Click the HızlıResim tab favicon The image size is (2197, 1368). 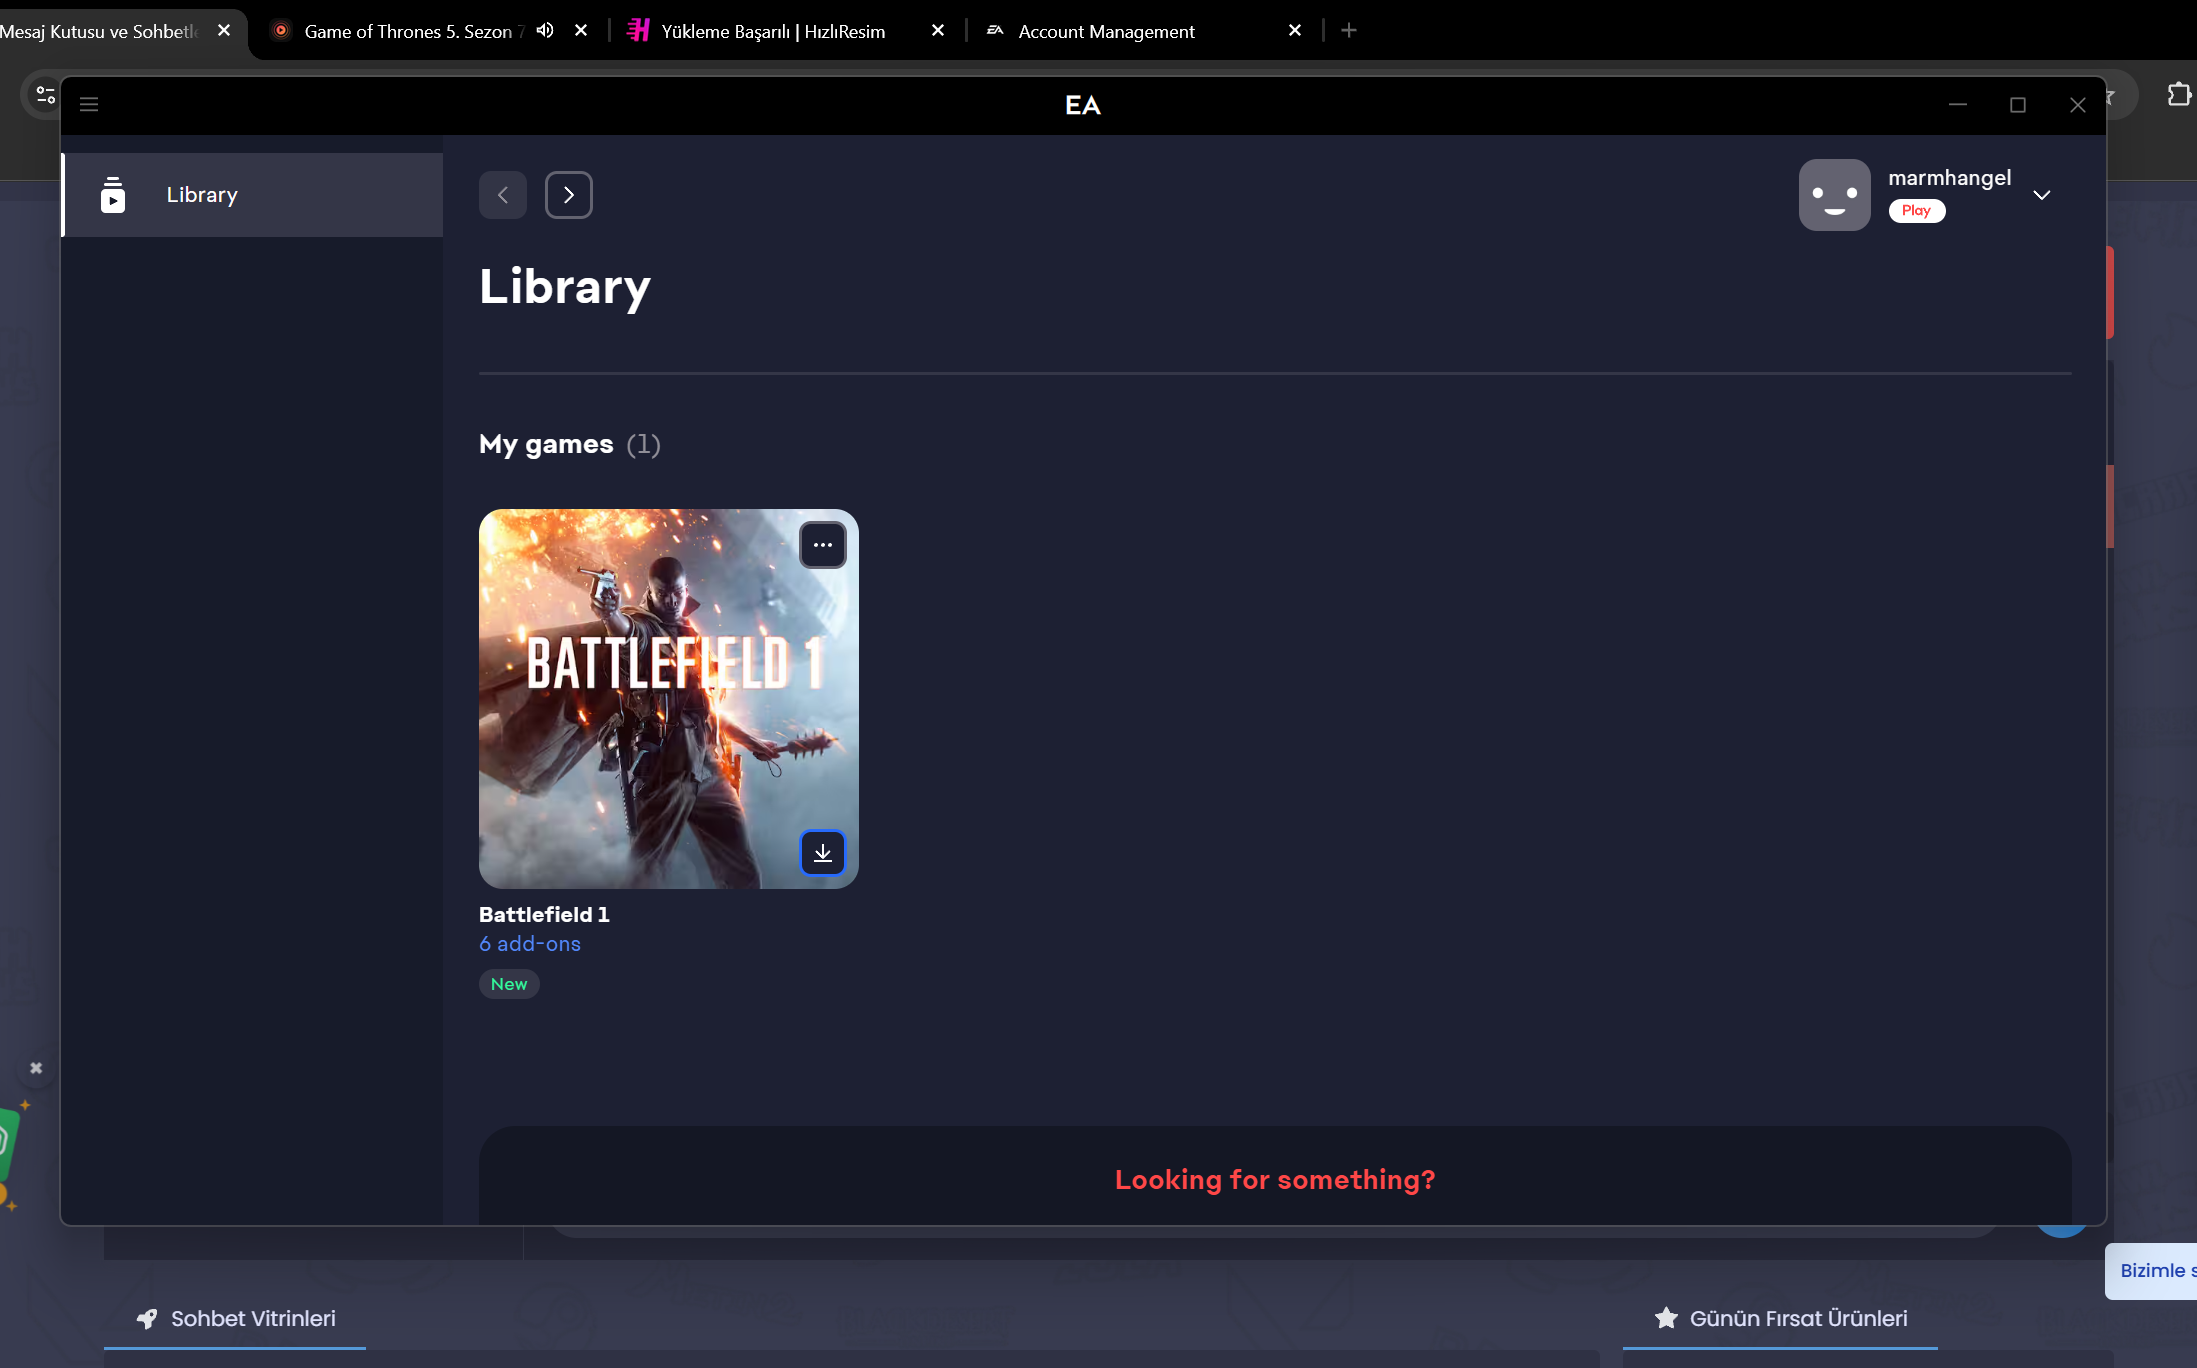point(638,31)
